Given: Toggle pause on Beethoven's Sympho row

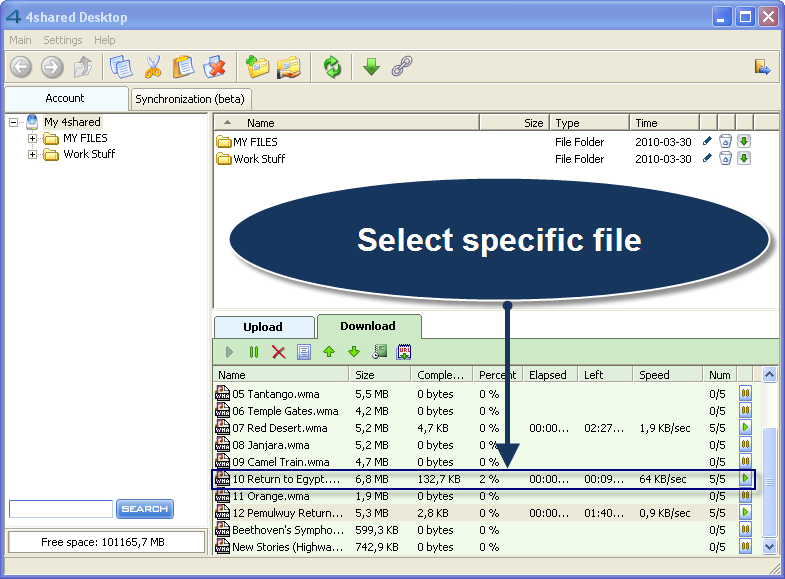Looking at the screenshot, I should (745, 529).
